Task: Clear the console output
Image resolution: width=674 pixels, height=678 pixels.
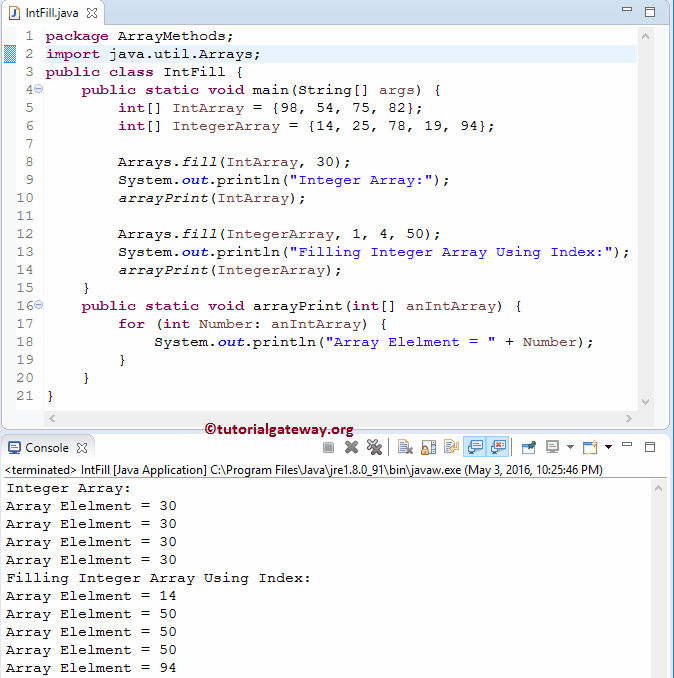Action: click(x=405, y=447)
